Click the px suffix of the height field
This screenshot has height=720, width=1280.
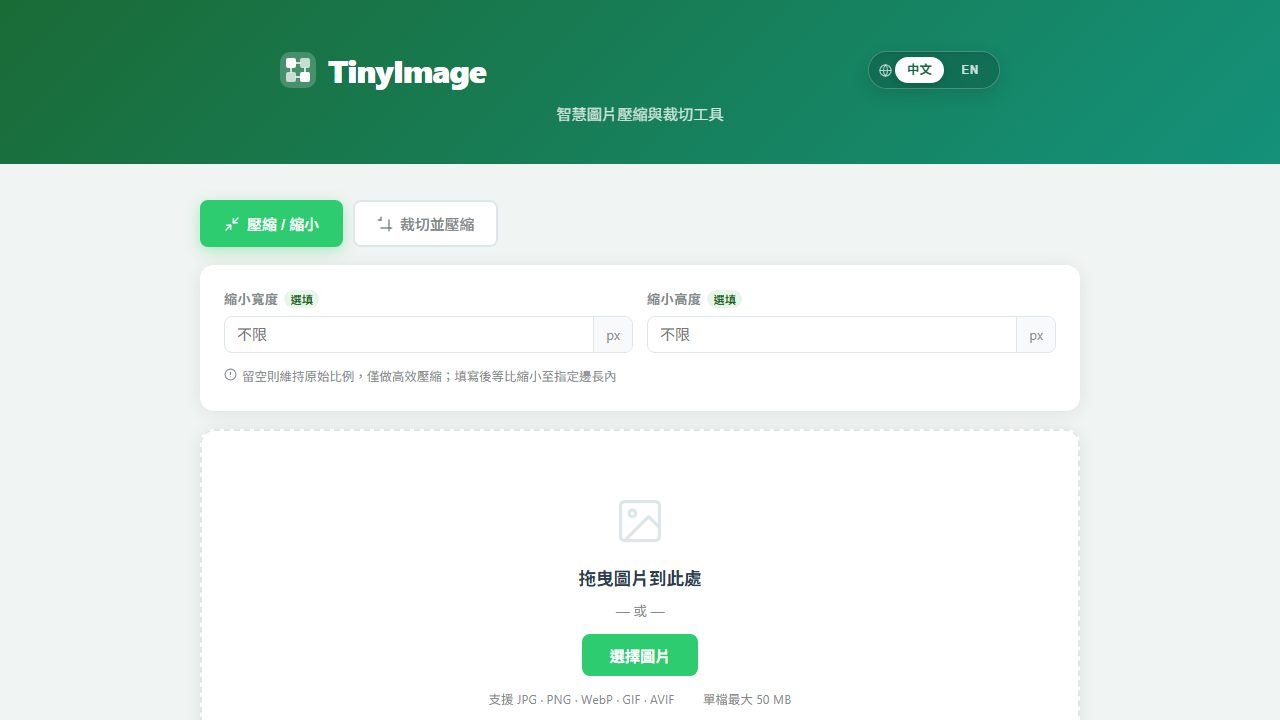(1036, 335)
